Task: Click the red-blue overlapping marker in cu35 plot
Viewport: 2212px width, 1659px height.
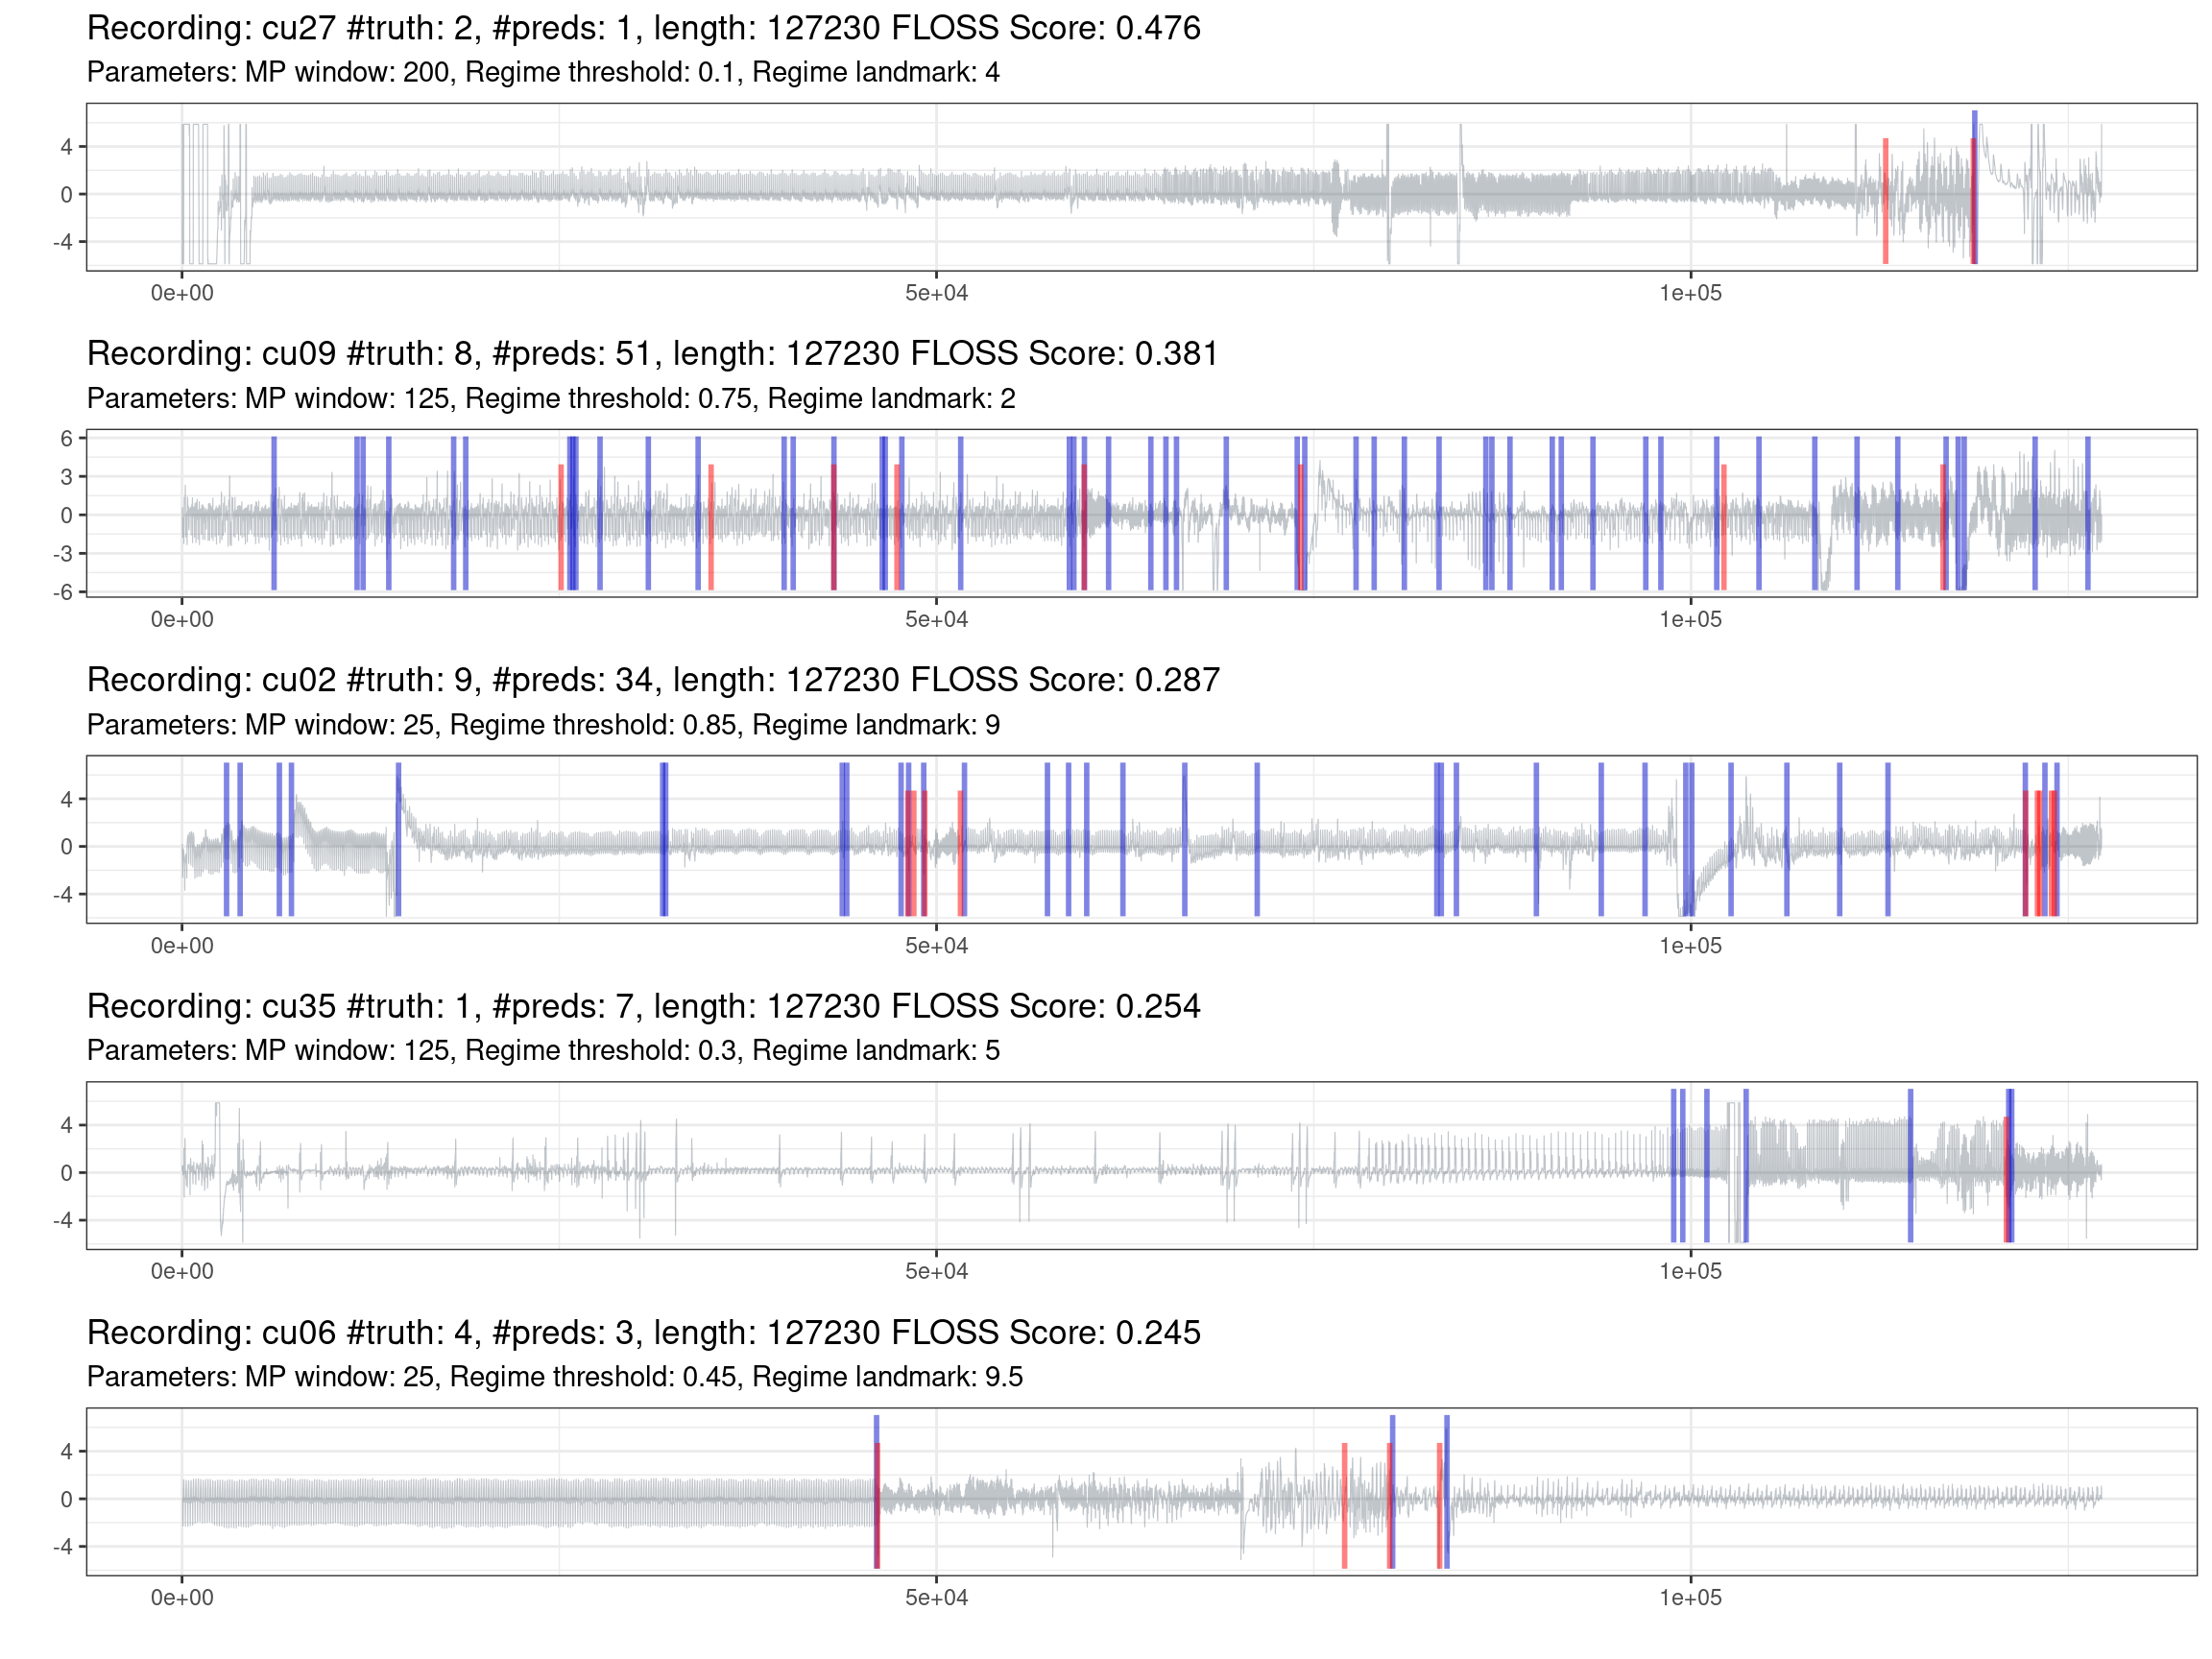Action: click(2009, 1166)
